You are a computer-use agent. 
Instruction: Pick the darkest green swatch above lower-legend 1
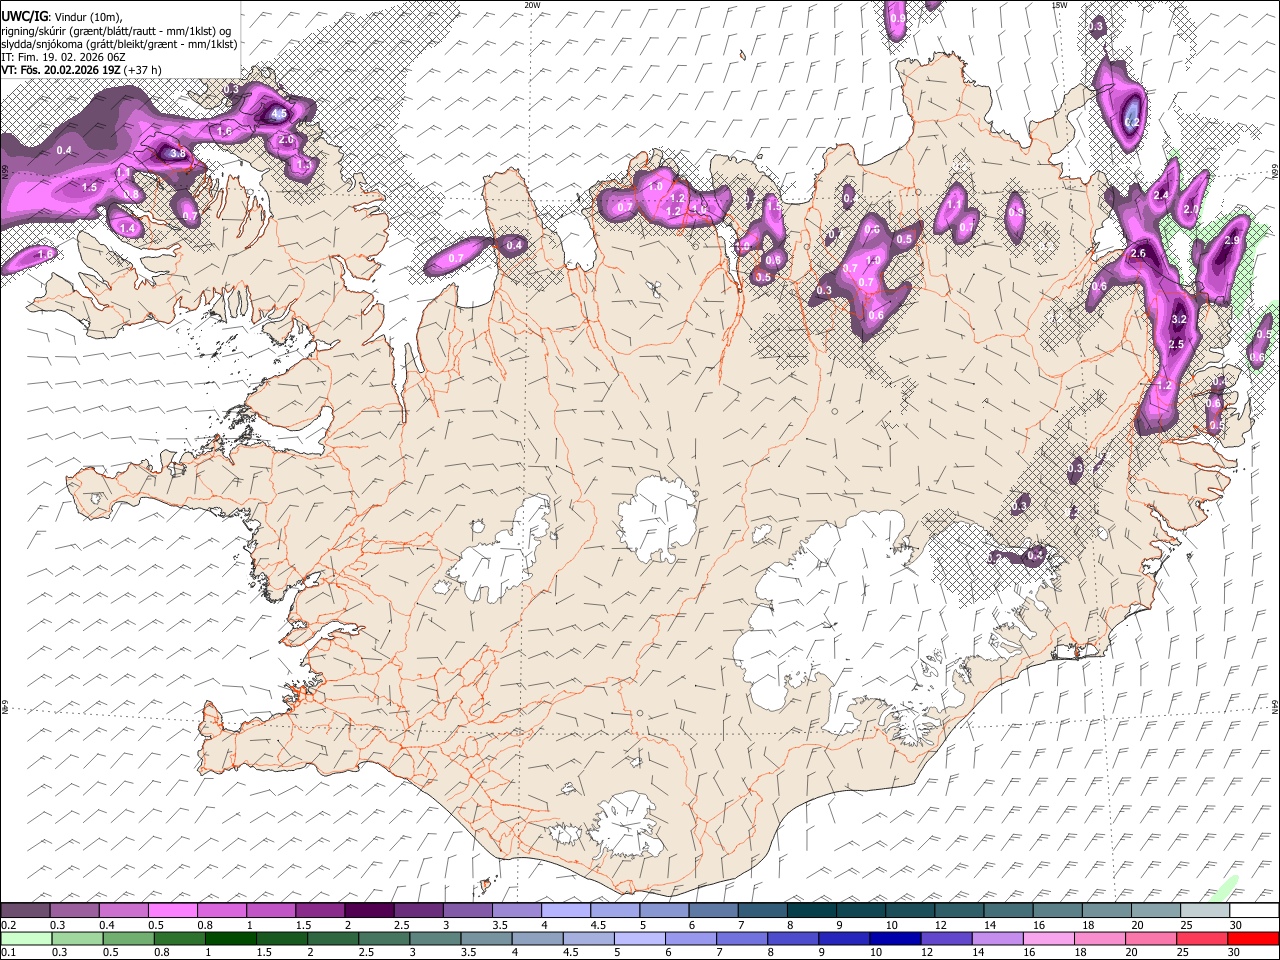click(x=230, y=939)
